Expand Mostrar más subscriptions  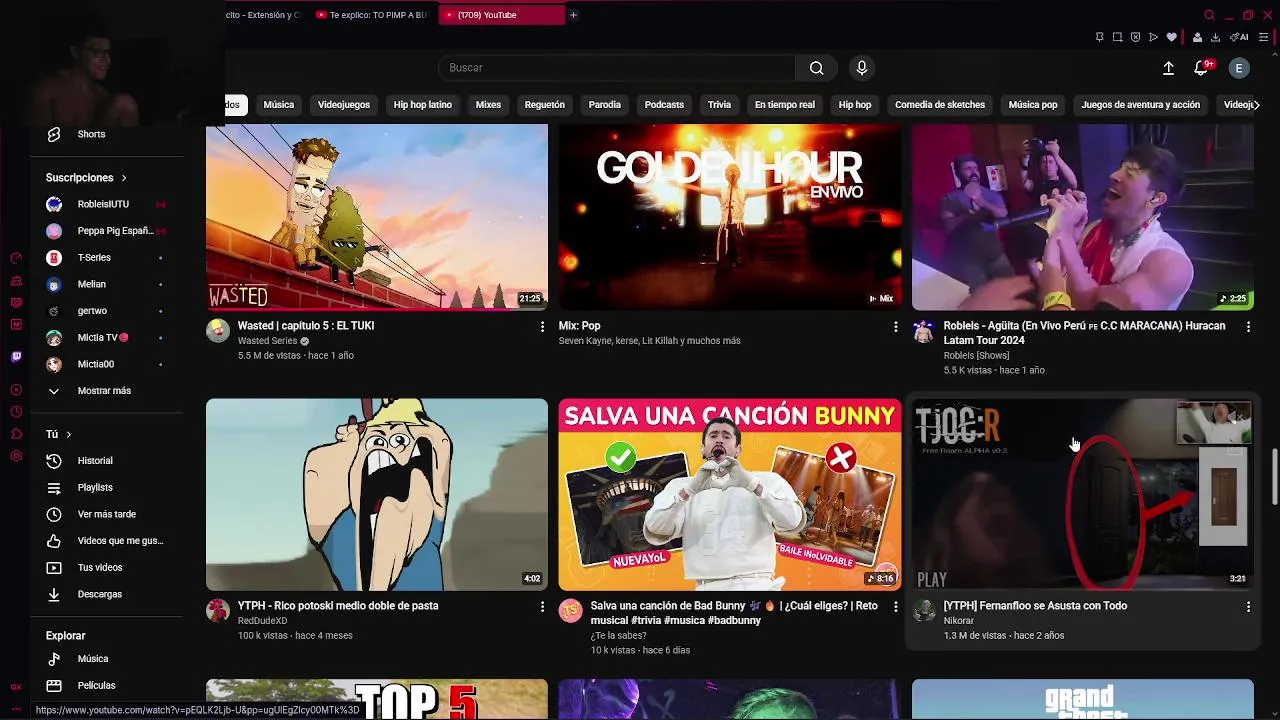[x=108, y=391]
